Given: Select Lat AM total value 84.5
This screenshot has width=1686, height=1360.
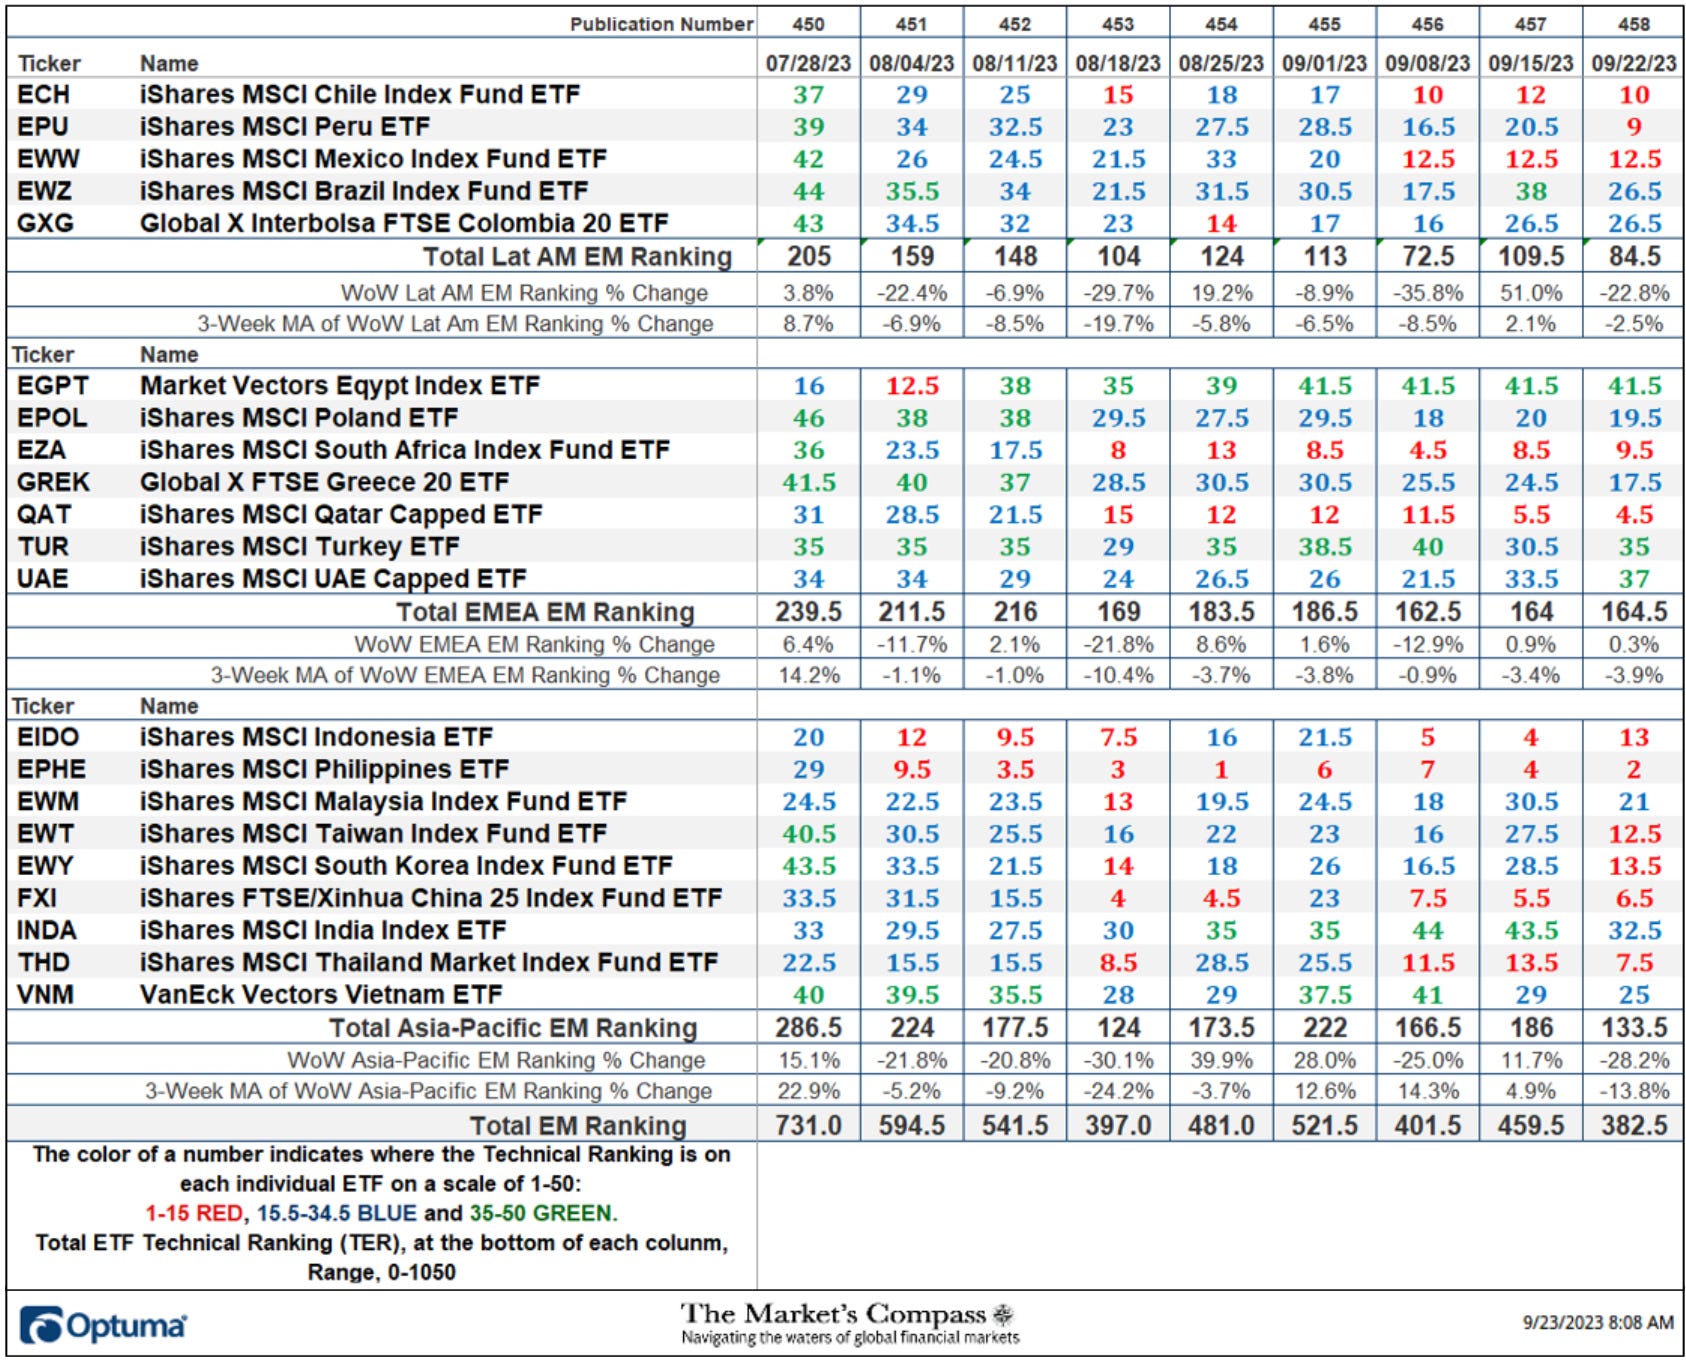Looking at the screenshot, I should (1635, 257).
